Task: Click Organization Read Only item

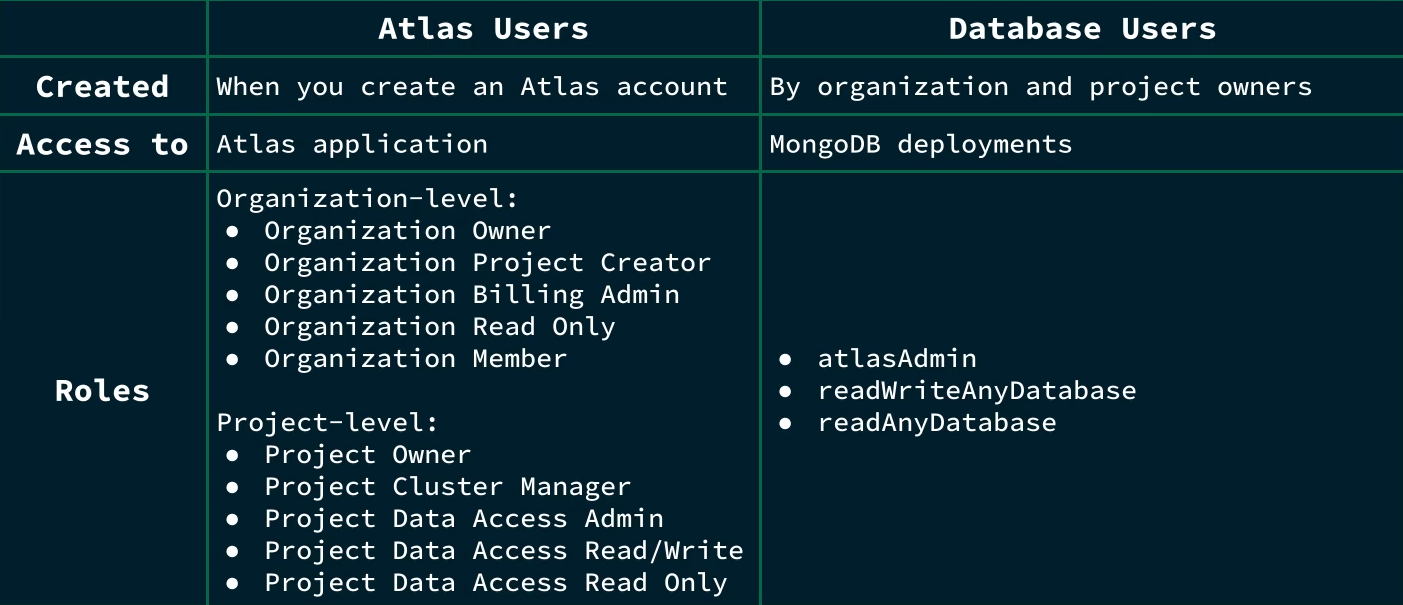Action: [x=439, y=327]
